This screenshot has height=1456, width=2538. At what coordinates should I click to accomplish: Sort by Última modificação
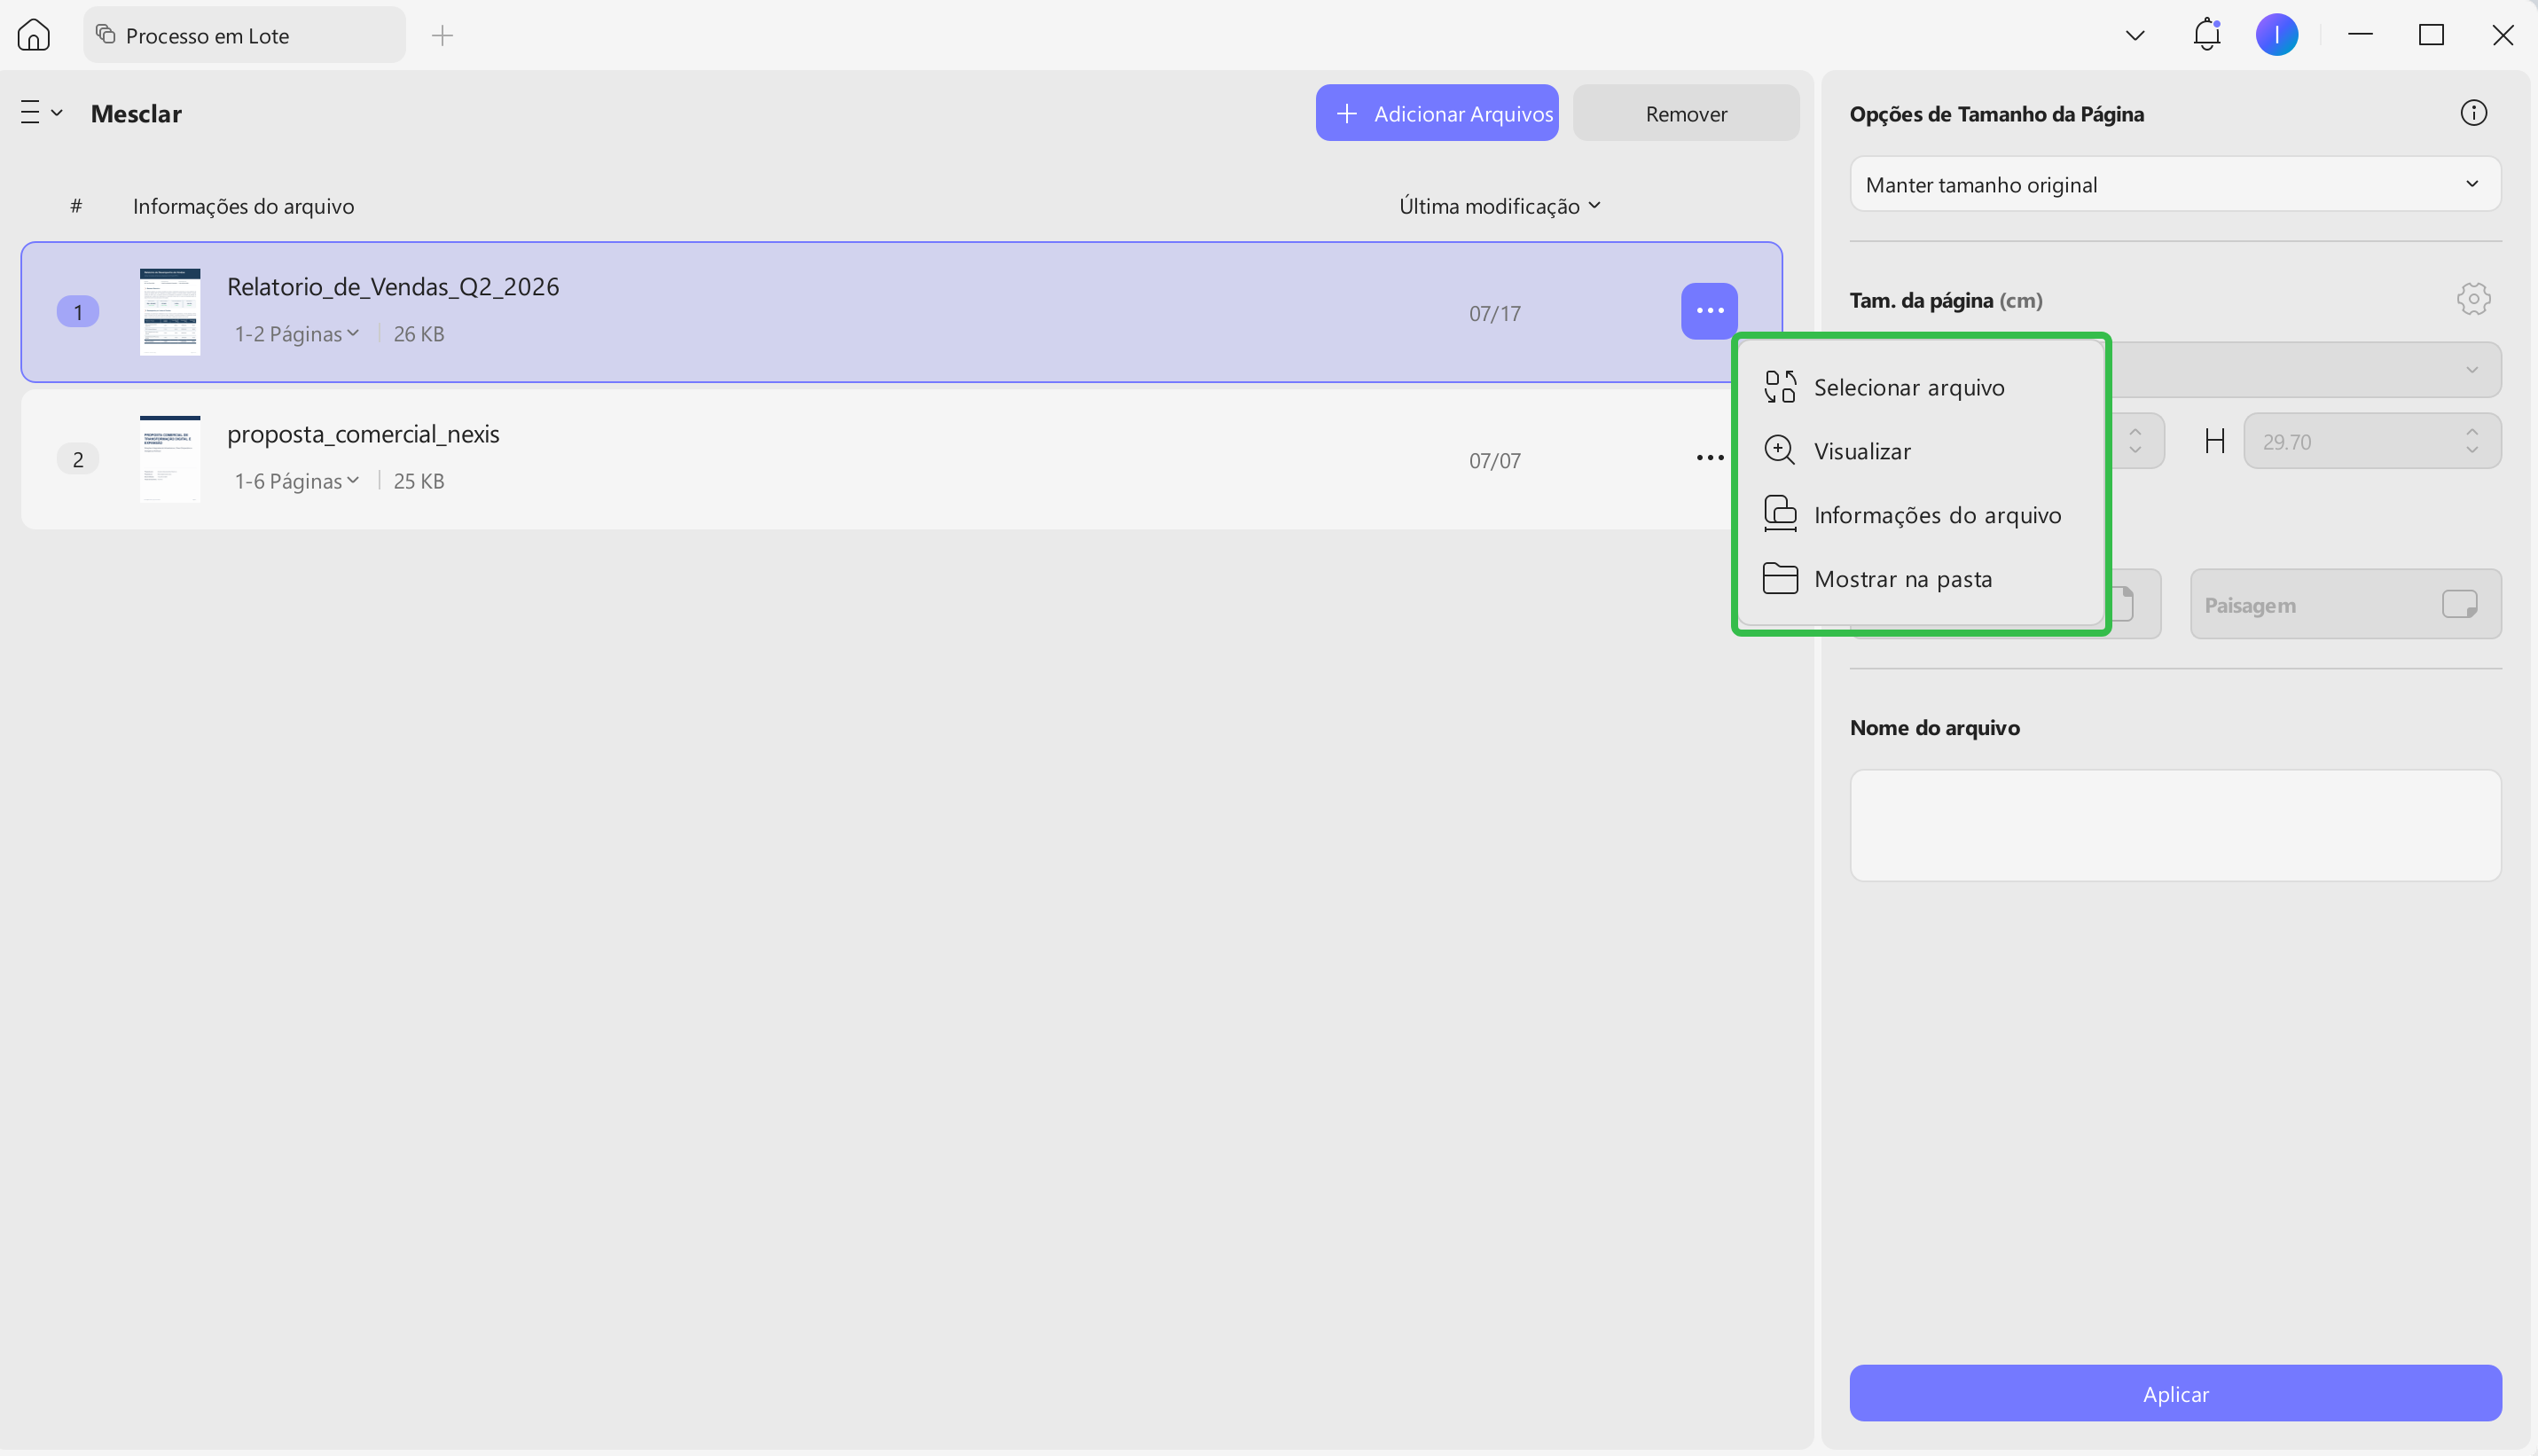[1499, 206]
